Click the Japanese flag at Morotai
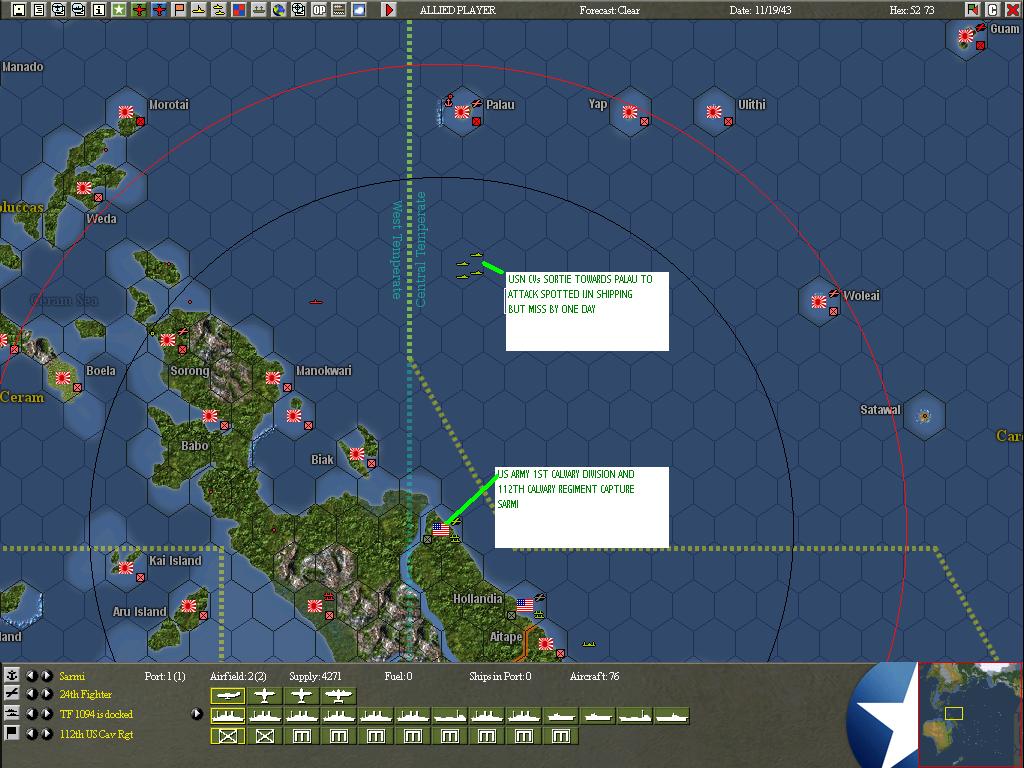Screen dimensions: 1024x768 point(126,112)
